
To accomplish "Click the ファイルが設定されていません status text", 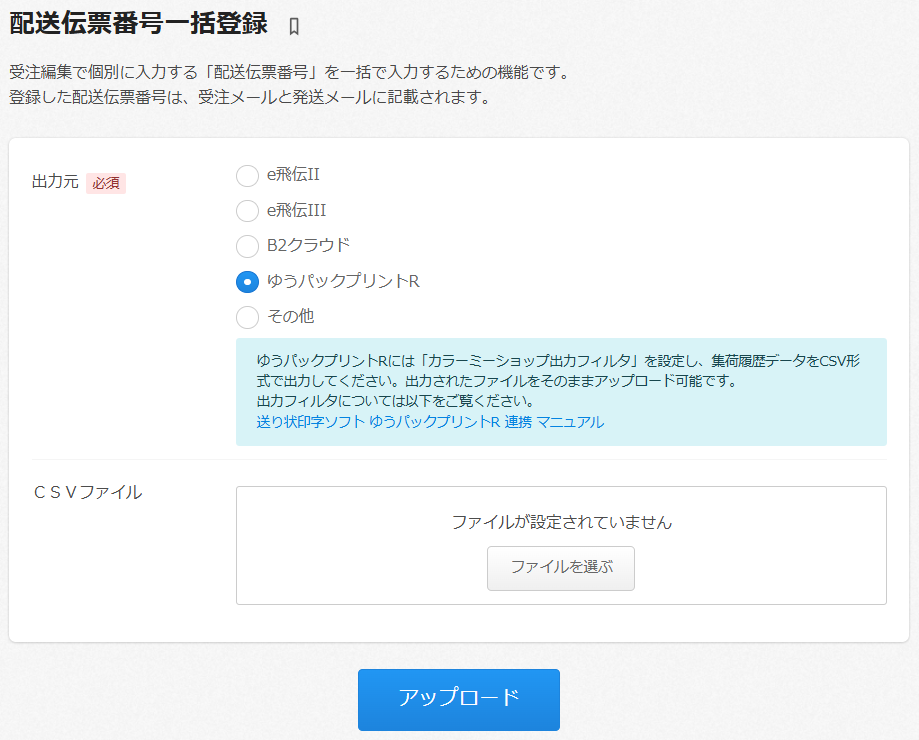I will pos(561,522).
